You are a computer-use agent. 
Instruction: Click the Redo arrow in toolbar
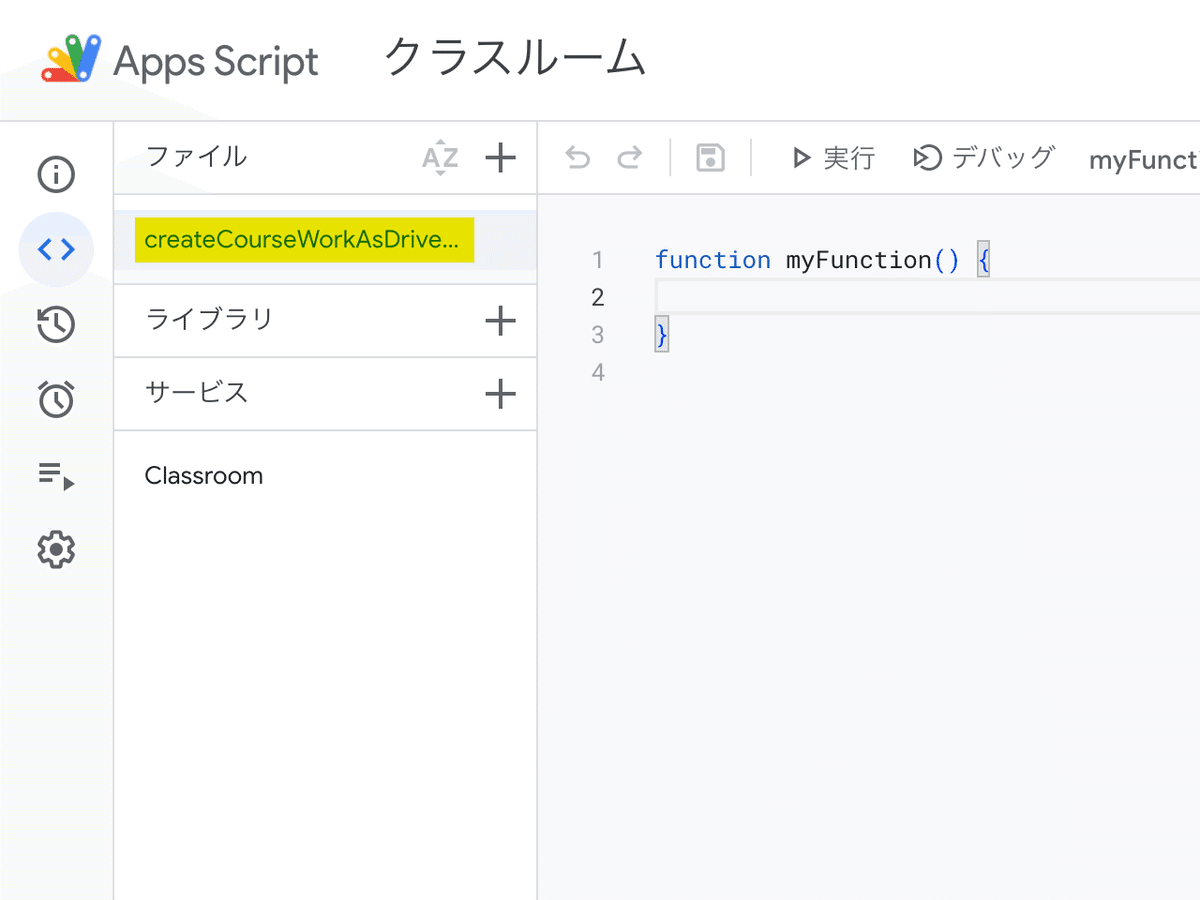coord(629,158)
